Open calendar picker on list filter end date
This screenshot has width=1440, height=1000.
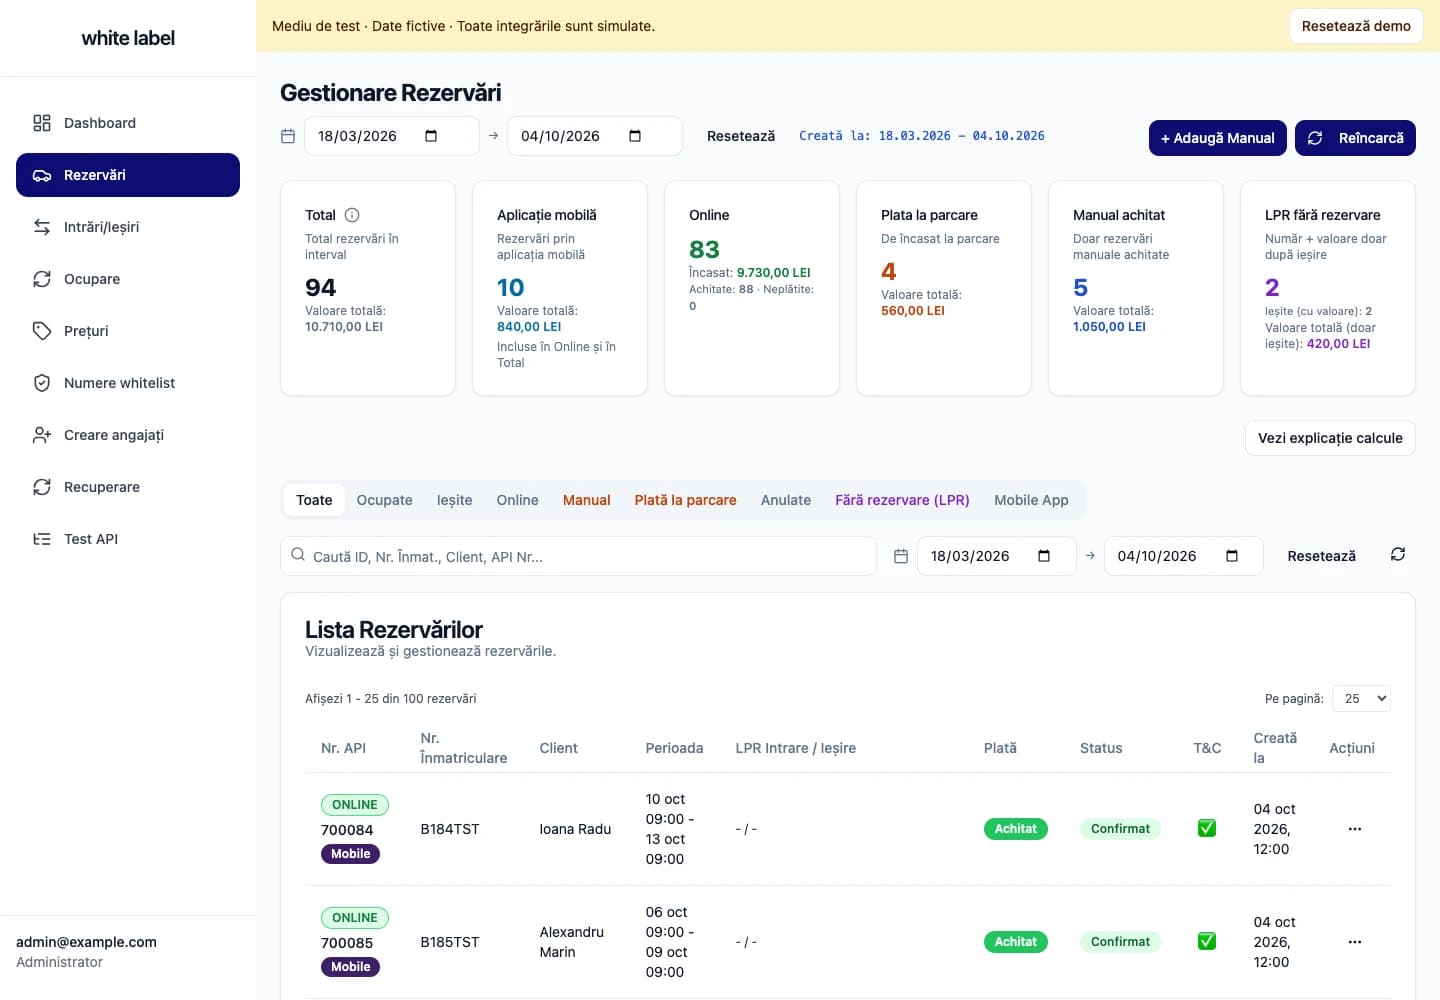point(1232,556)
